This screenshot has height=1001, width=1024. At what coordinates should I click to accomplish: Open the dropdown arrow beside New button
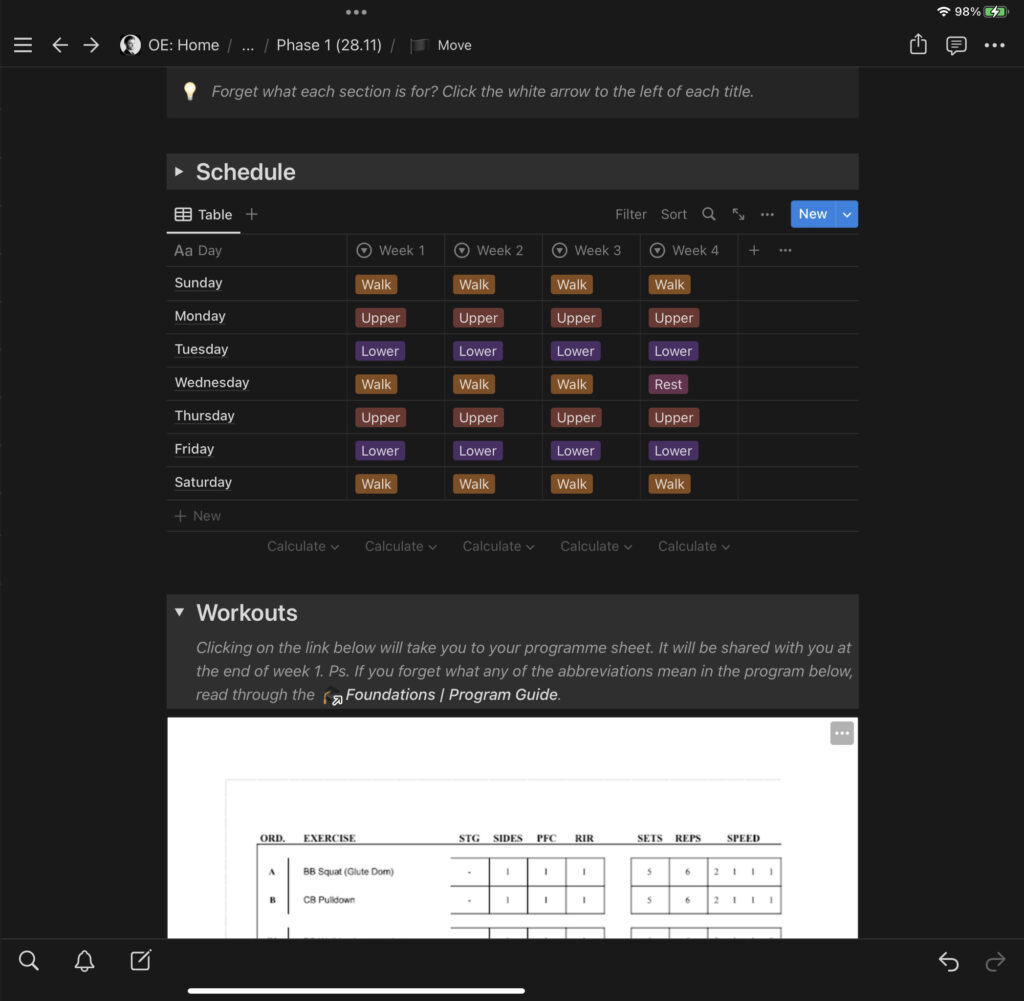coord(847,214)
